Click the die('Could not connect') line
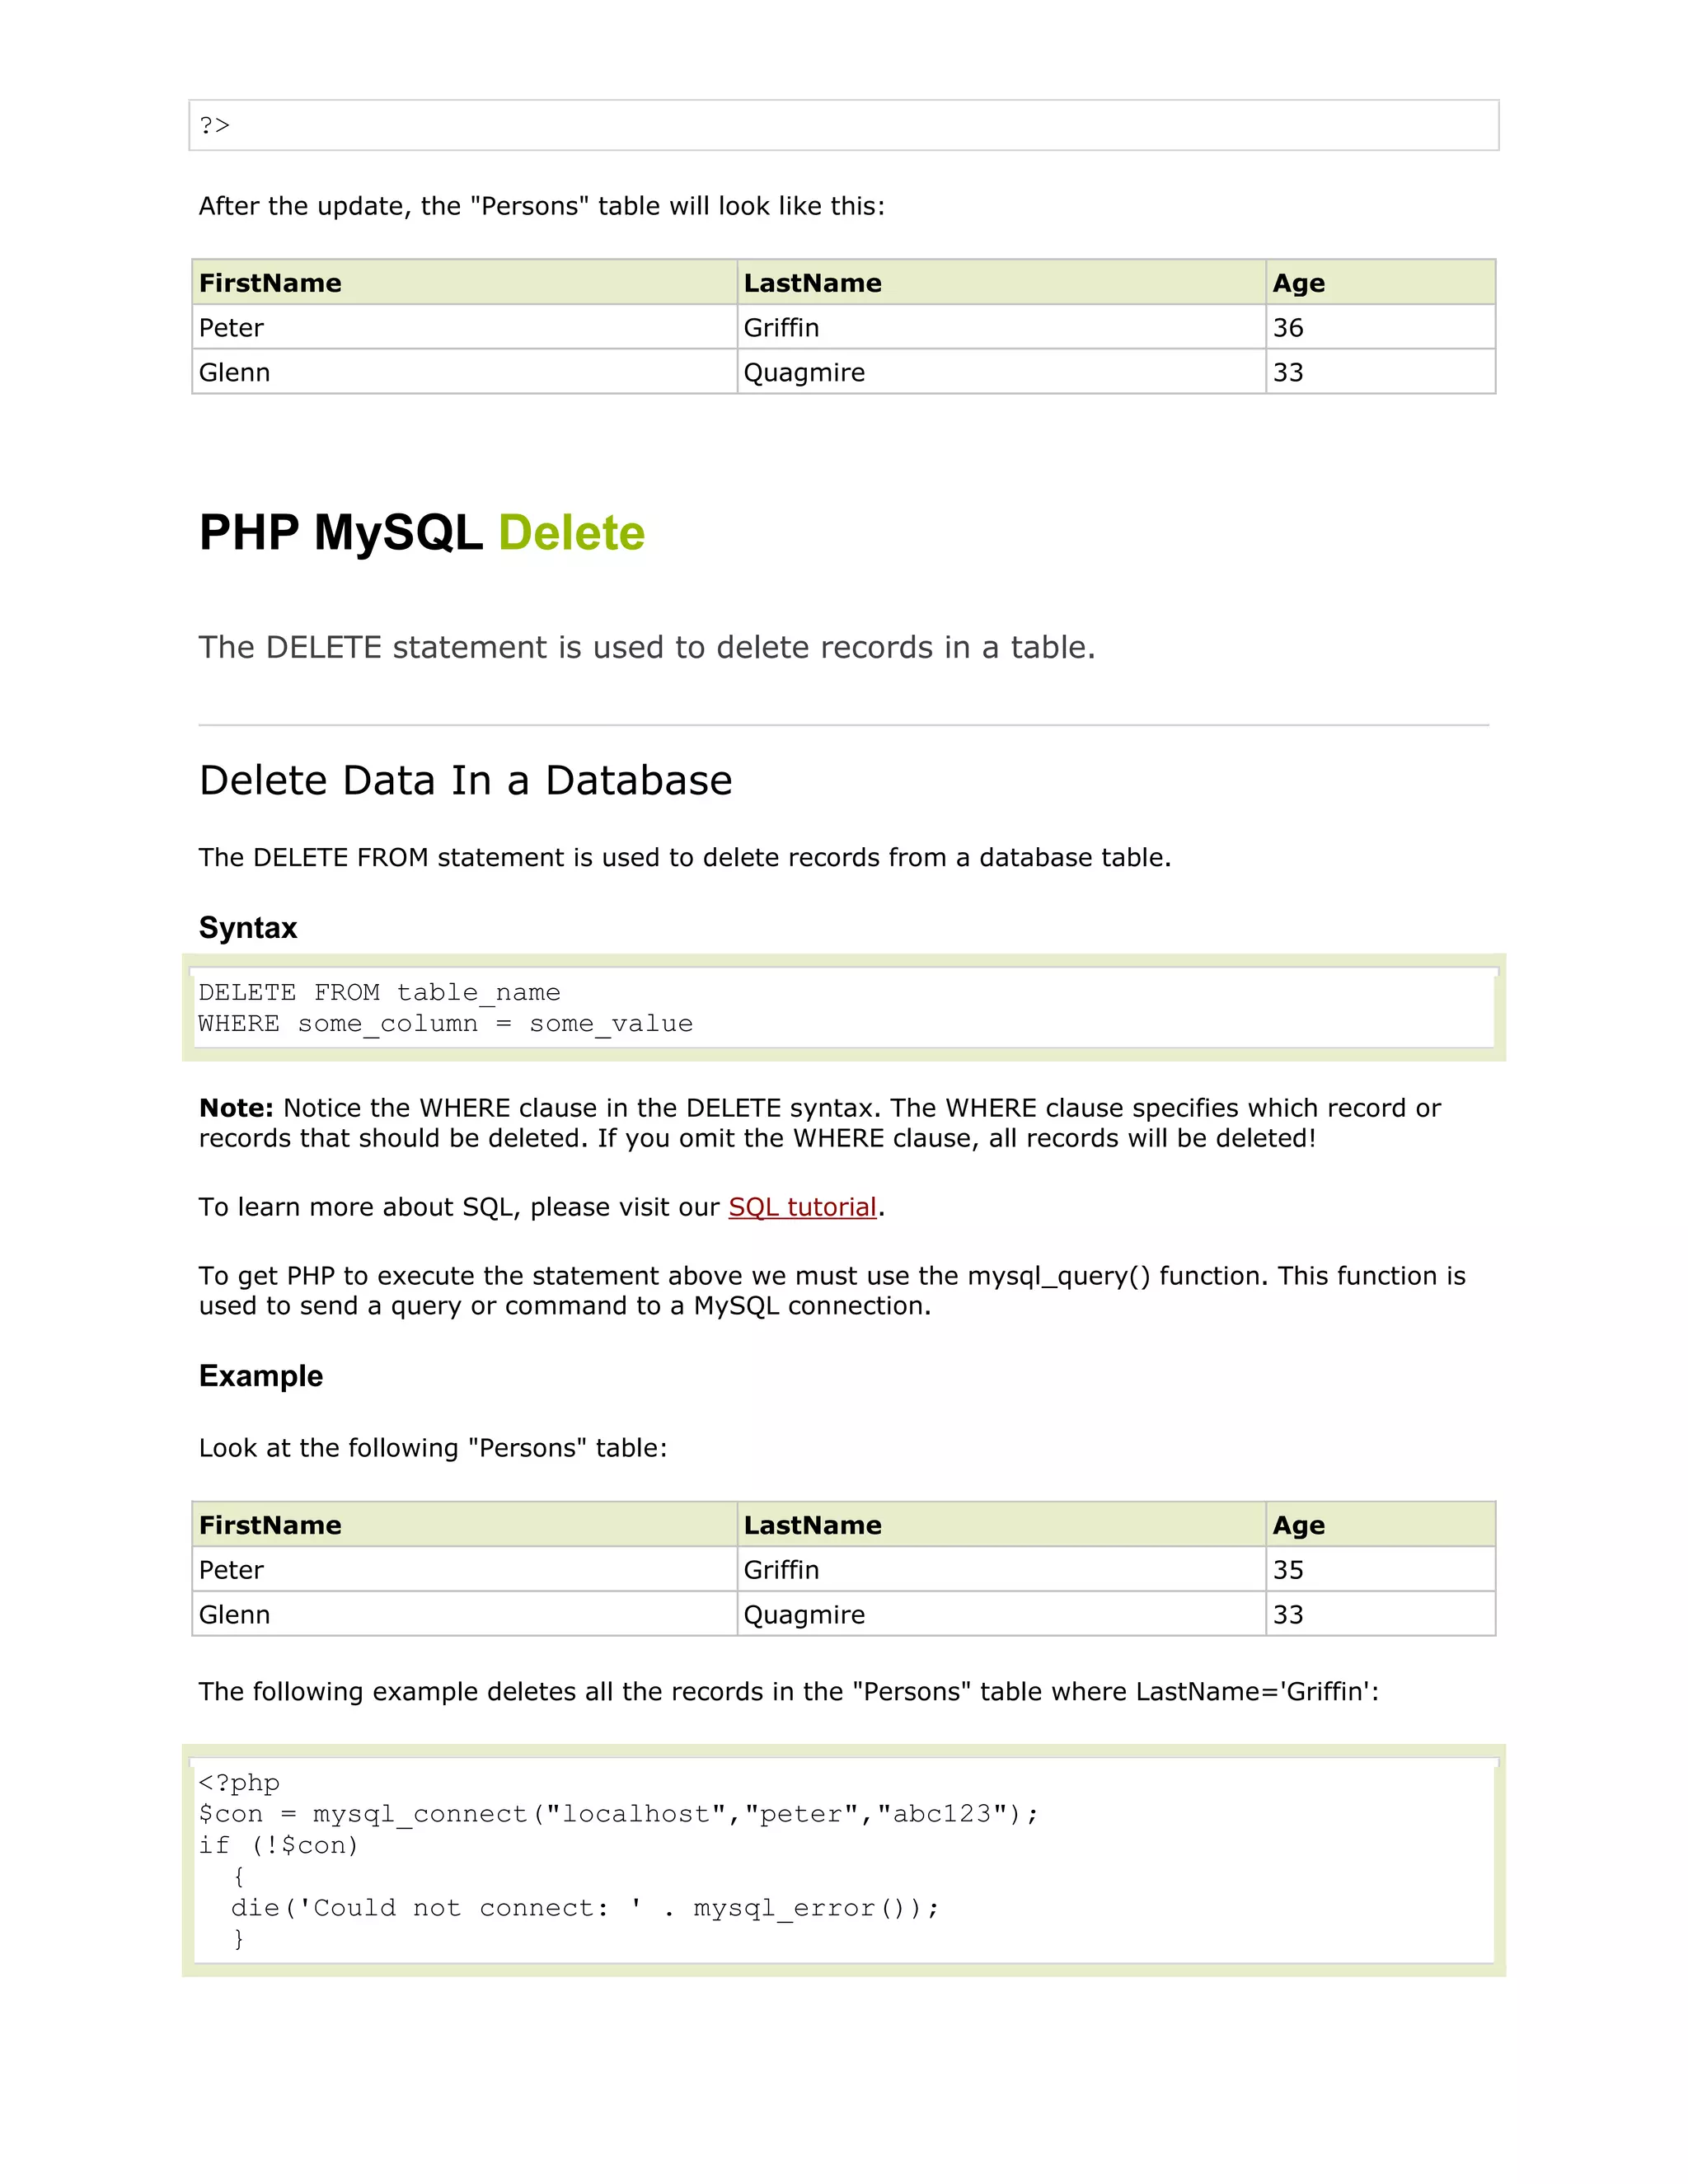 point(585,1907)
